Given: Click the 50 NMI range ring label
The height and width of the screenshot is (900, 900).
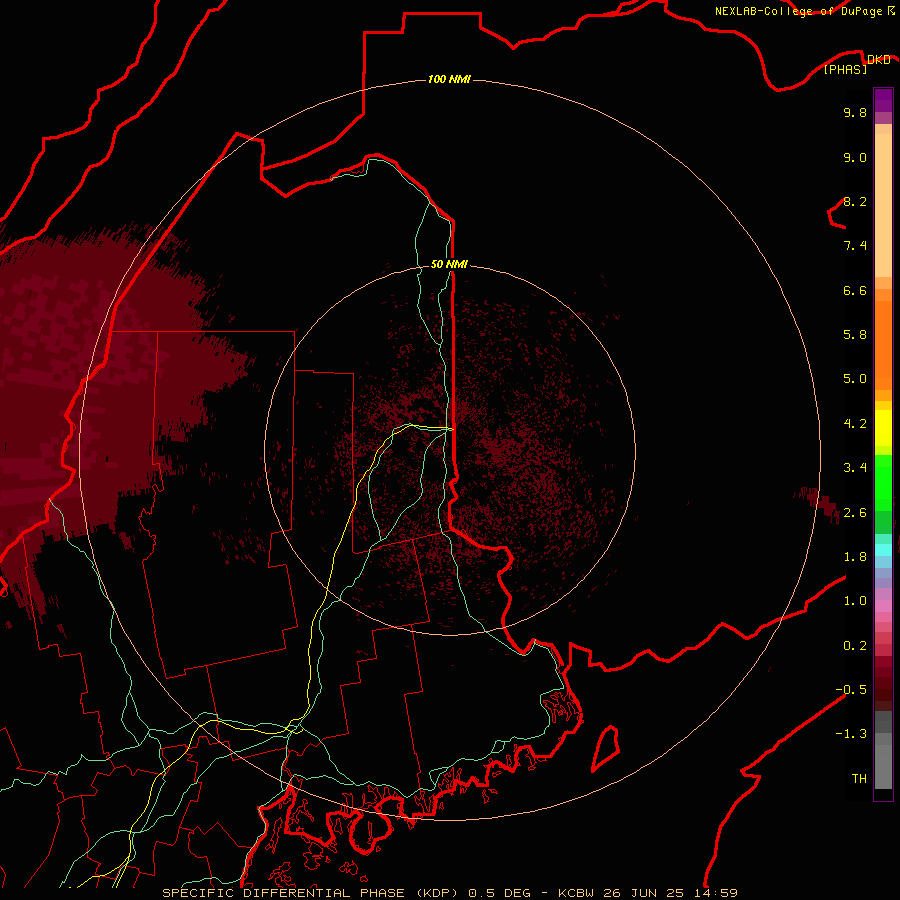Looking at the screenshot, I should [449, 264].
